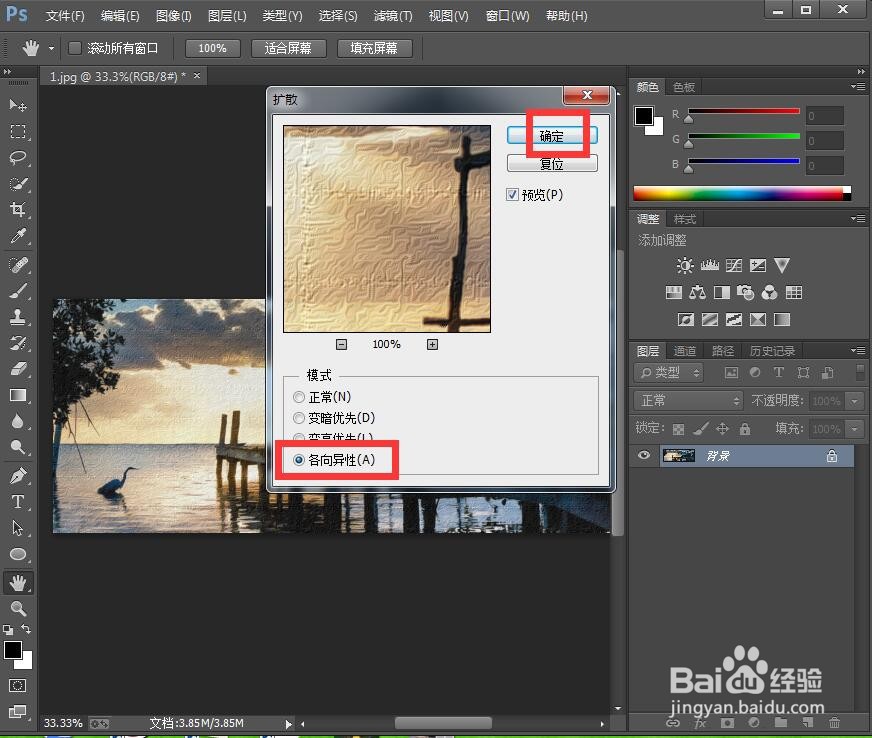
Task: Open layer blend mode 正常 dropdown
Action: pyautogui.click(x=688, y=400)
